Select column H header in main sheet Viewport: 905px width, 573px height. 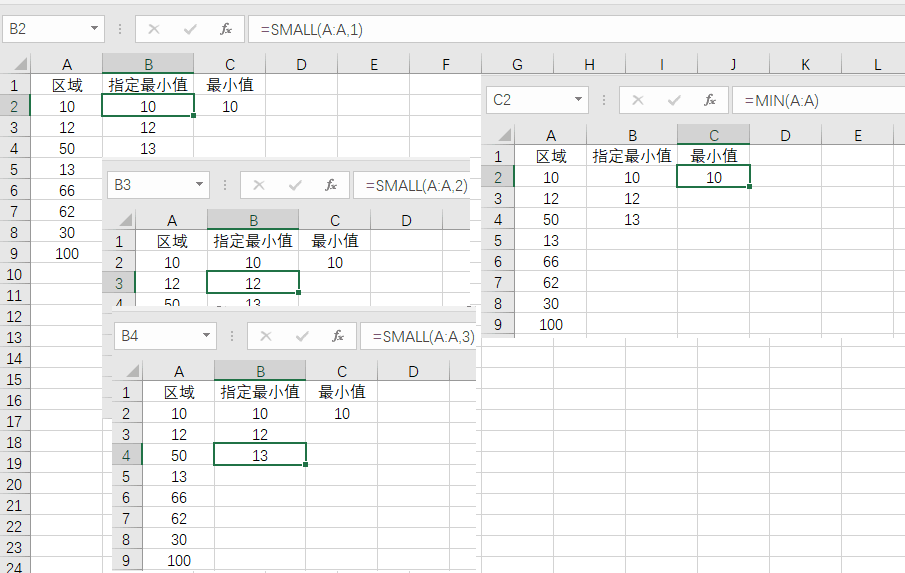pos(589,64)
